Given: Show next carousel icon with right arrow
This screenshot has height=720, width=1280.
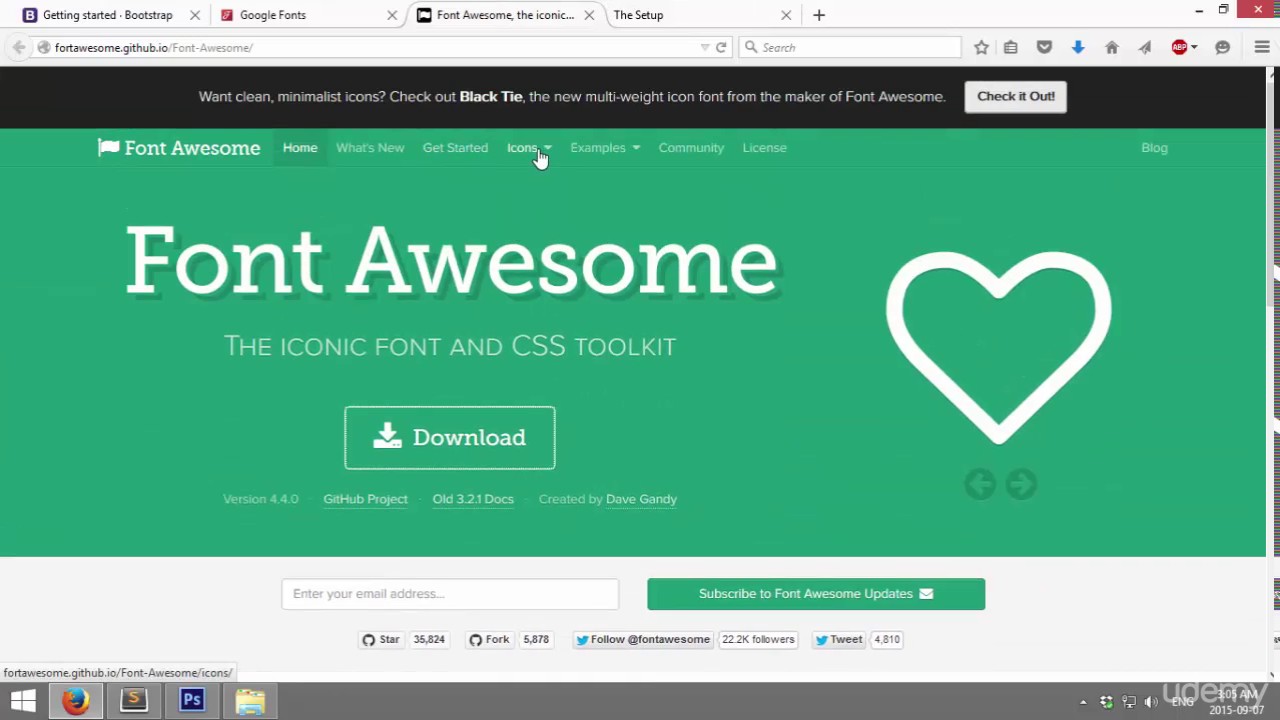Looking at the screenshot, I should coord(1021,484).
